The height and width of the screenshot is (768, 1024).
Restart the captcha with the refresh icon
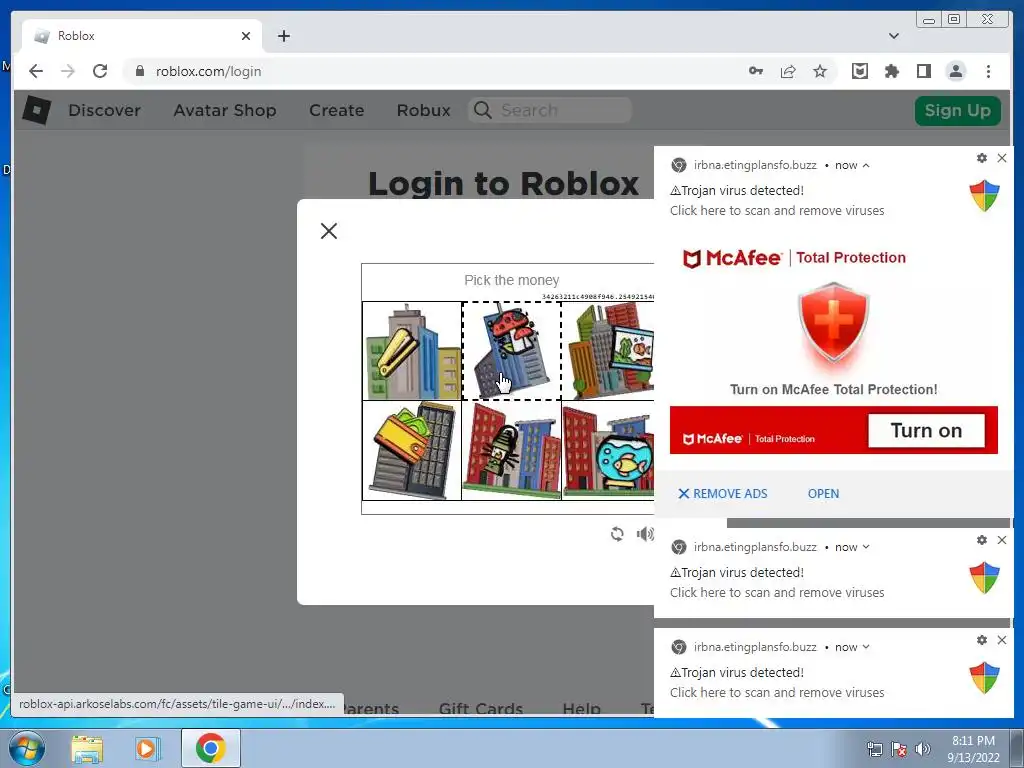click(x=616, y=534)
